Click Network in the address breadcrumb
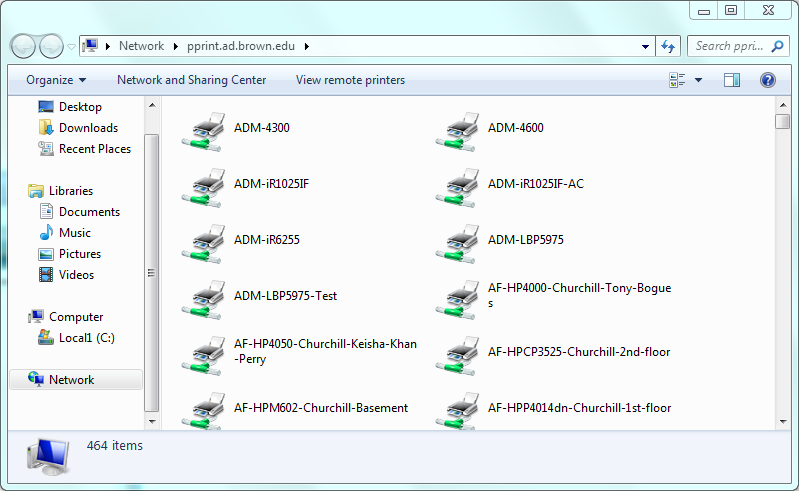Screen dimensions: 799x491 [x=141, y=46]
